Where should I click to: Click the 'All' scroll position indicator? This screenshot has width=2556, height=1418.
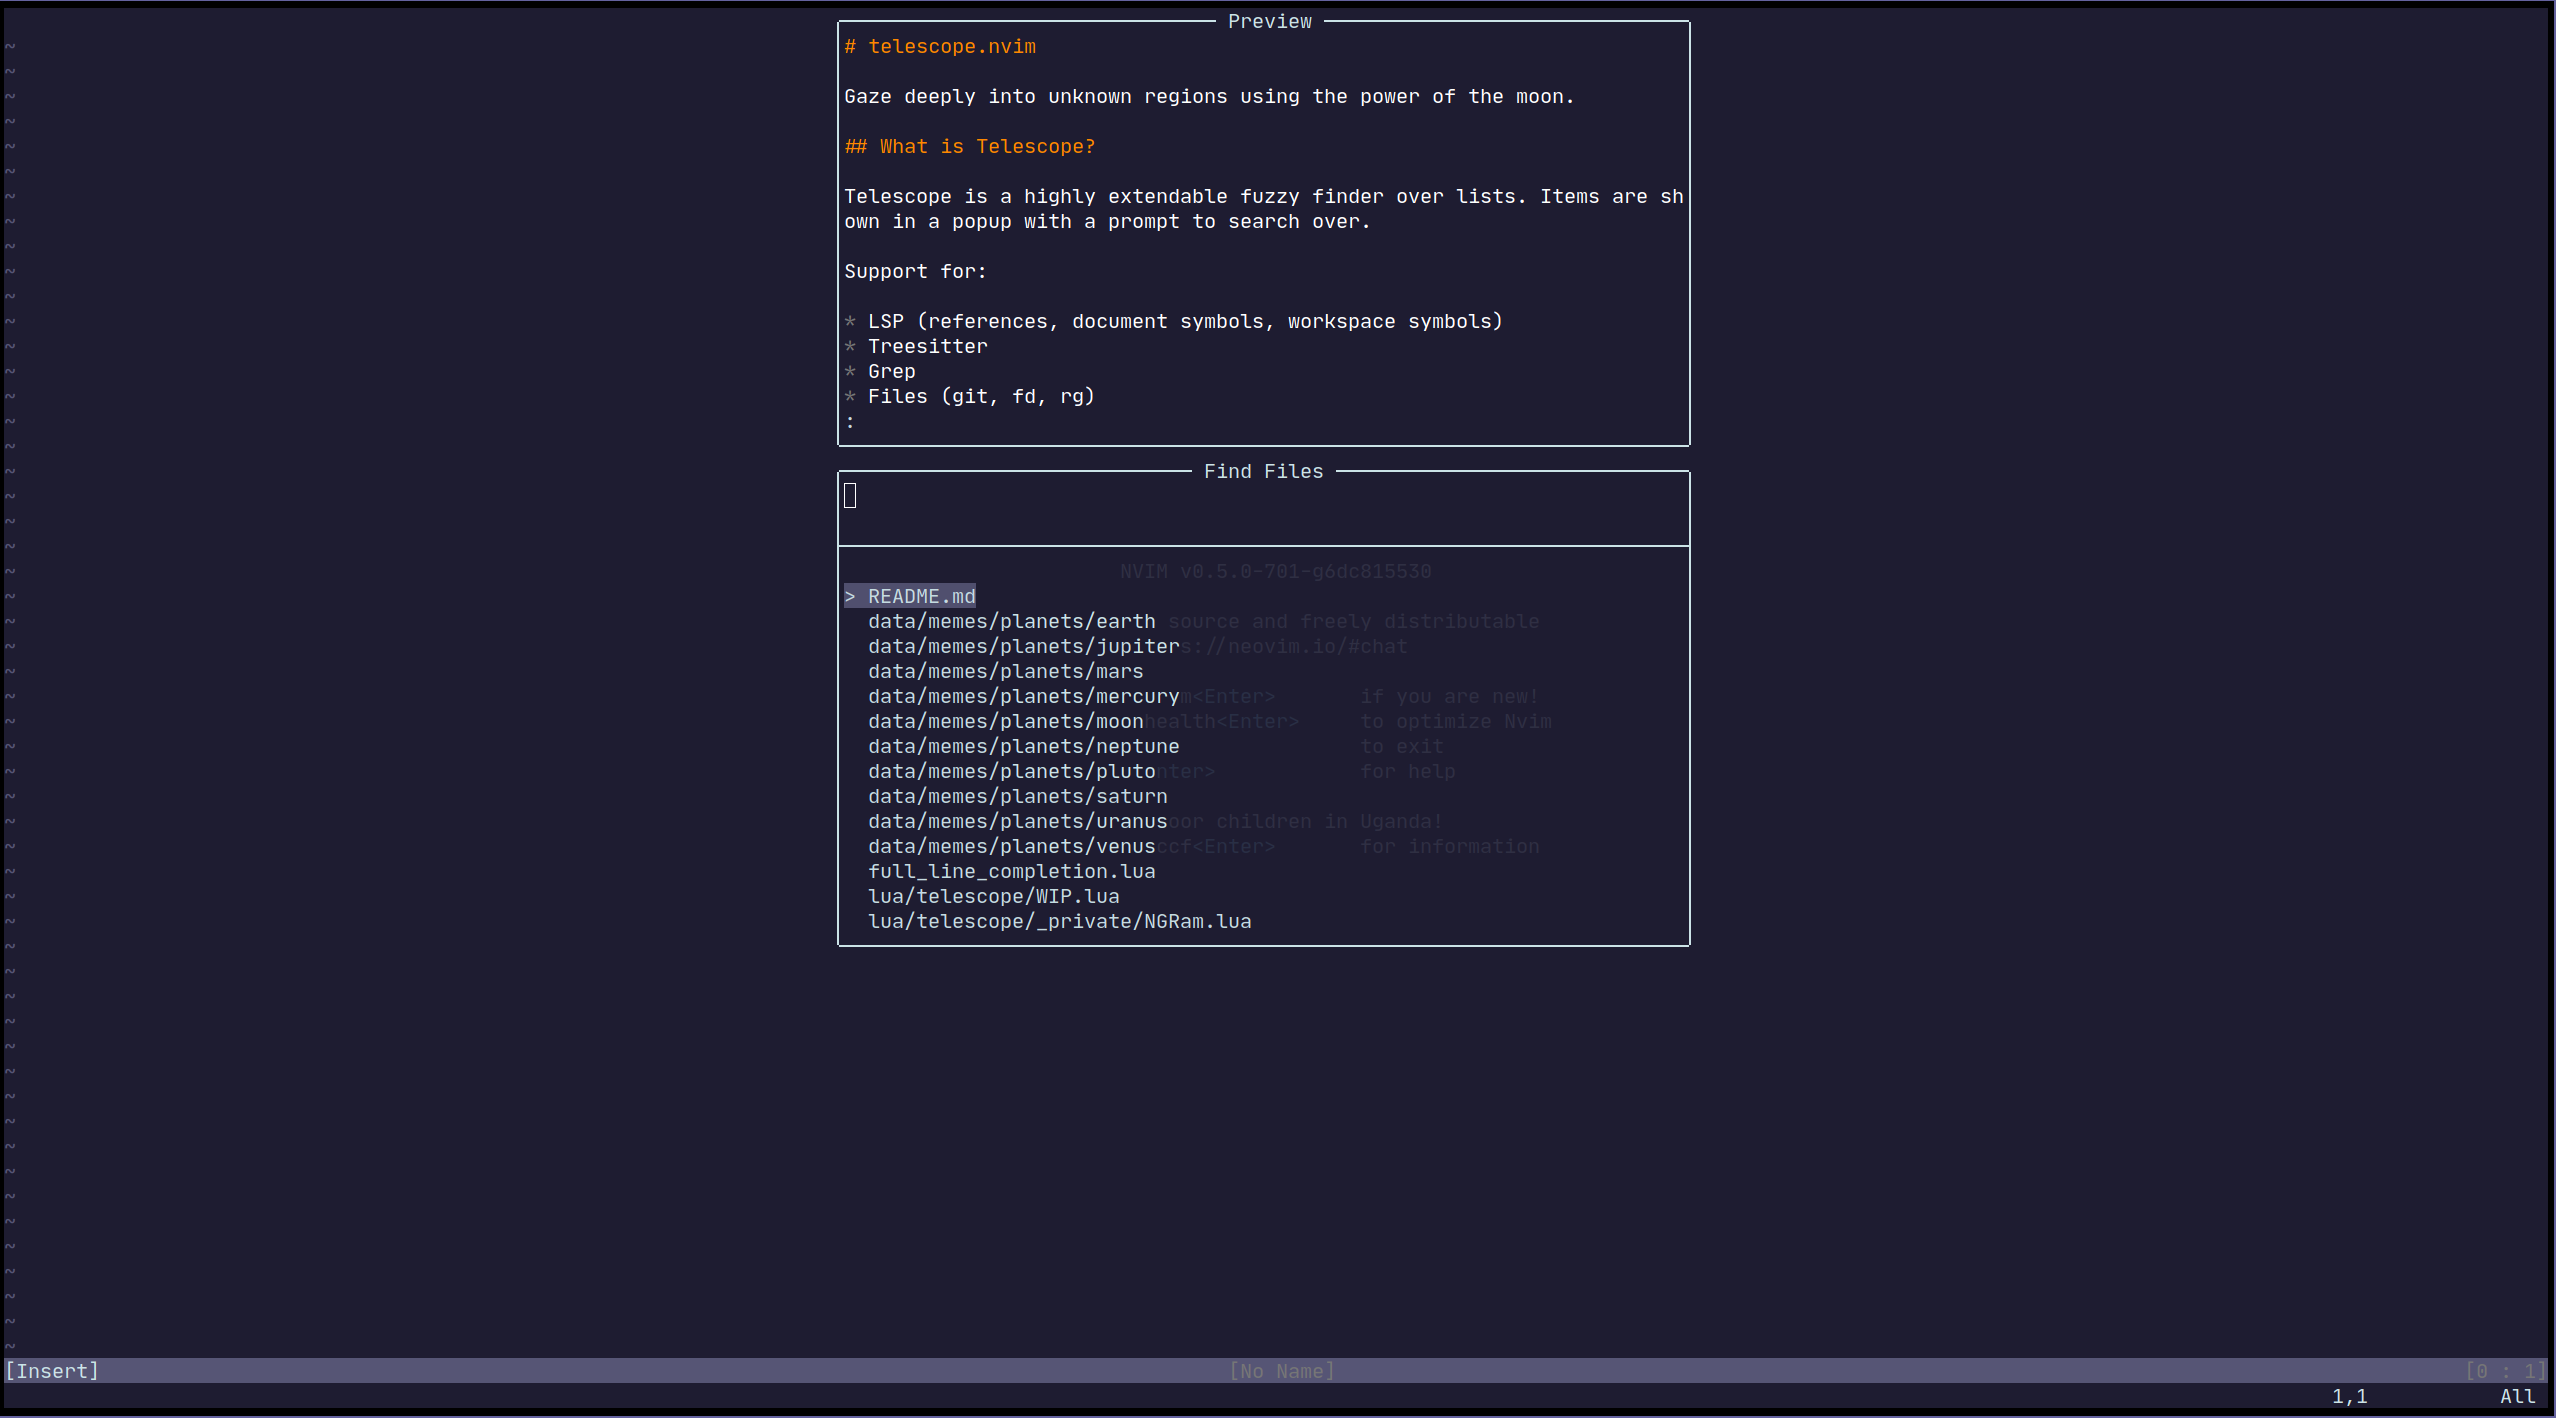click(x=2518, y=1396)
